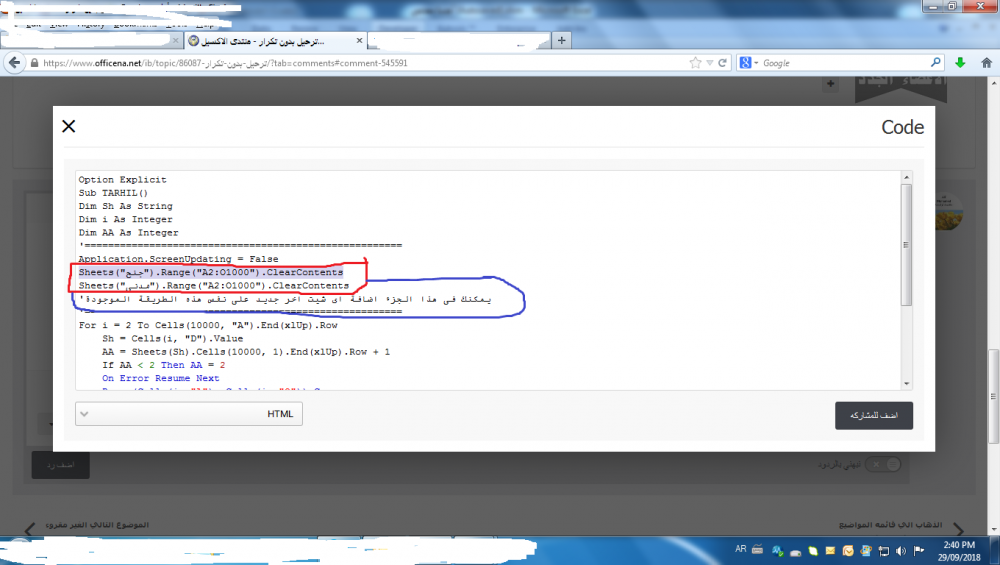Image resolution: width=1000 pixels, height=565 pixels.
Task: Open the HTML code language dropdown
Action: click(x=189, y=414)
